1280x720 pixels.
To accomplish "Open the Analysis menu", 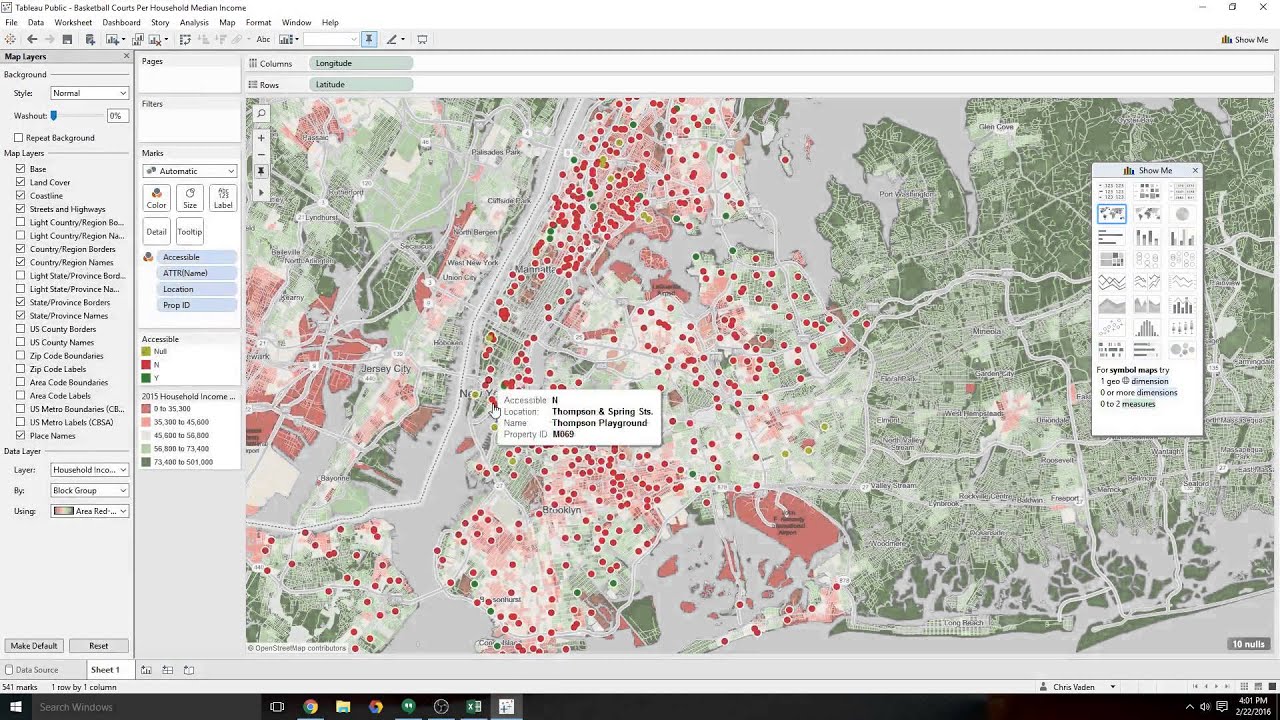I will pos(194,22).
